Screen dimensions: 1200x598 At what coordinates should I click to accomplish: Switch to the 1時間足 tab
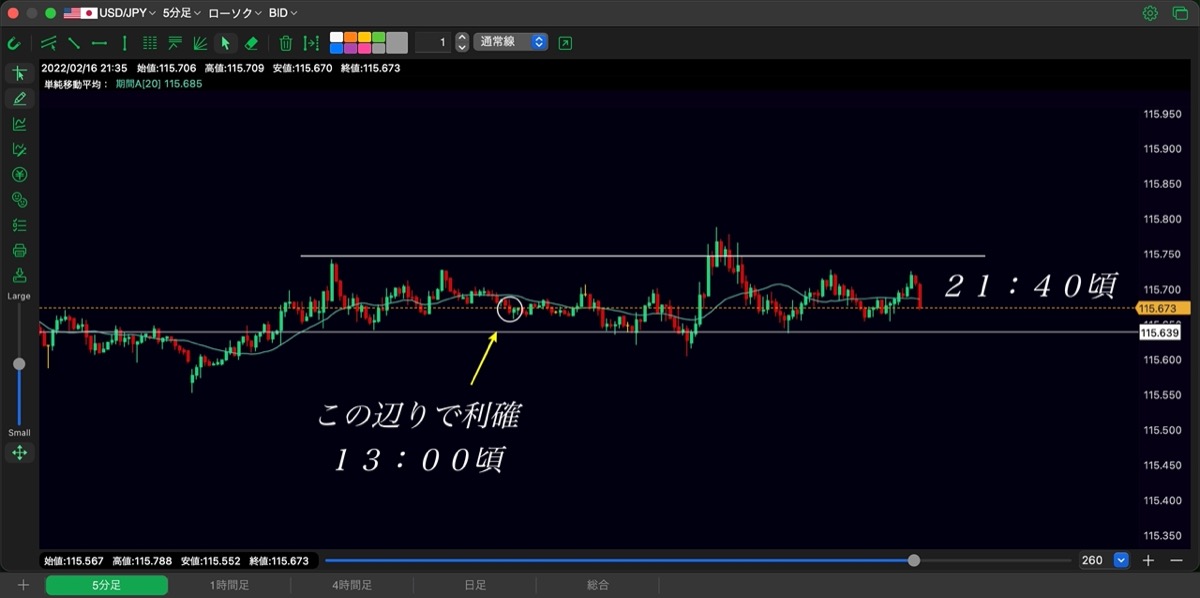pyautogui.click(x=229, y=585)
